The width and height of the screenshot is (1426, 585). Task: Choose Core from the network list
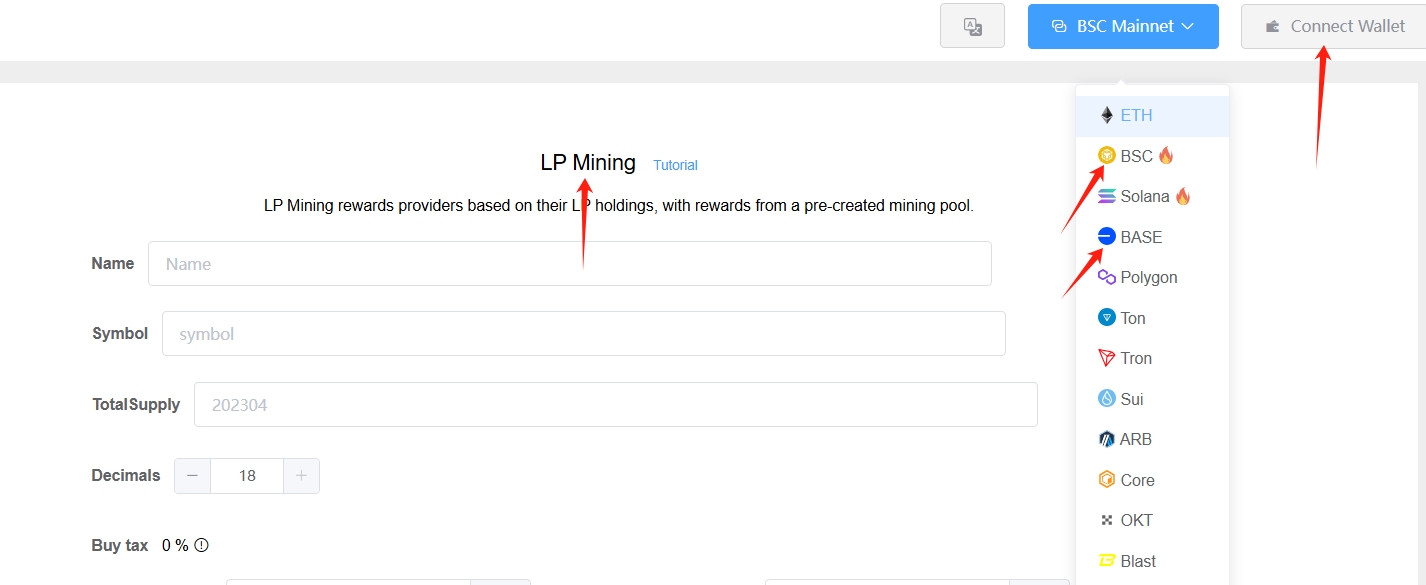1137,480
